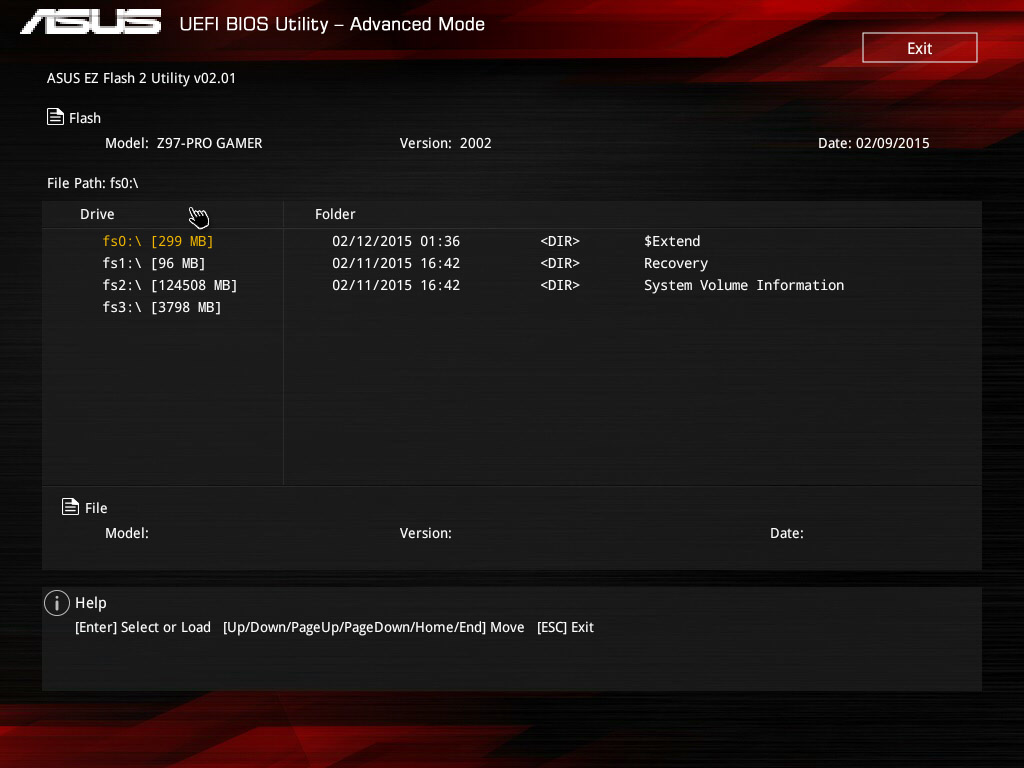Click the [ESC] Exit help hint

click(565, 627)
